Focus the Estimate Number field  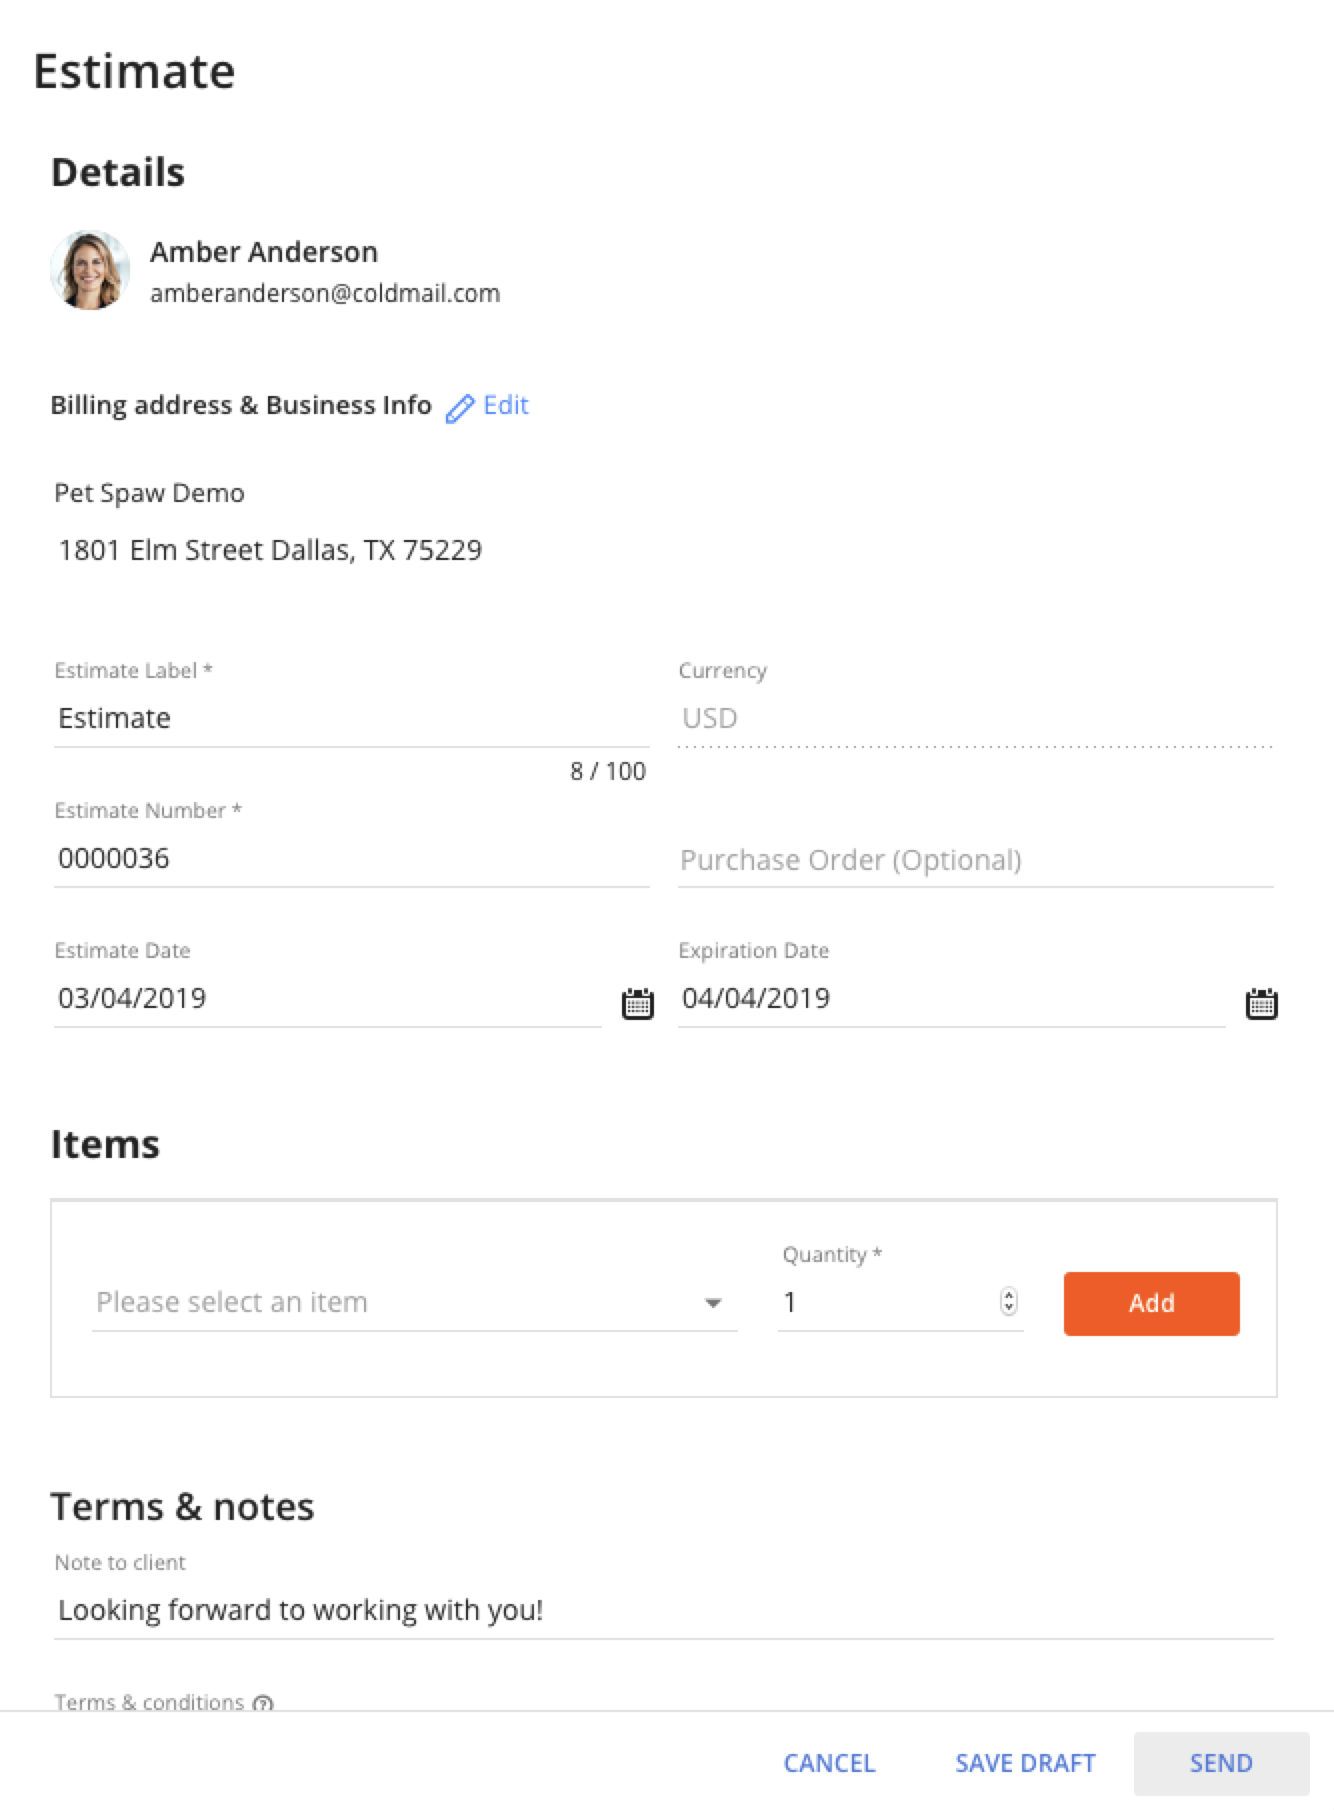point(352,859)
